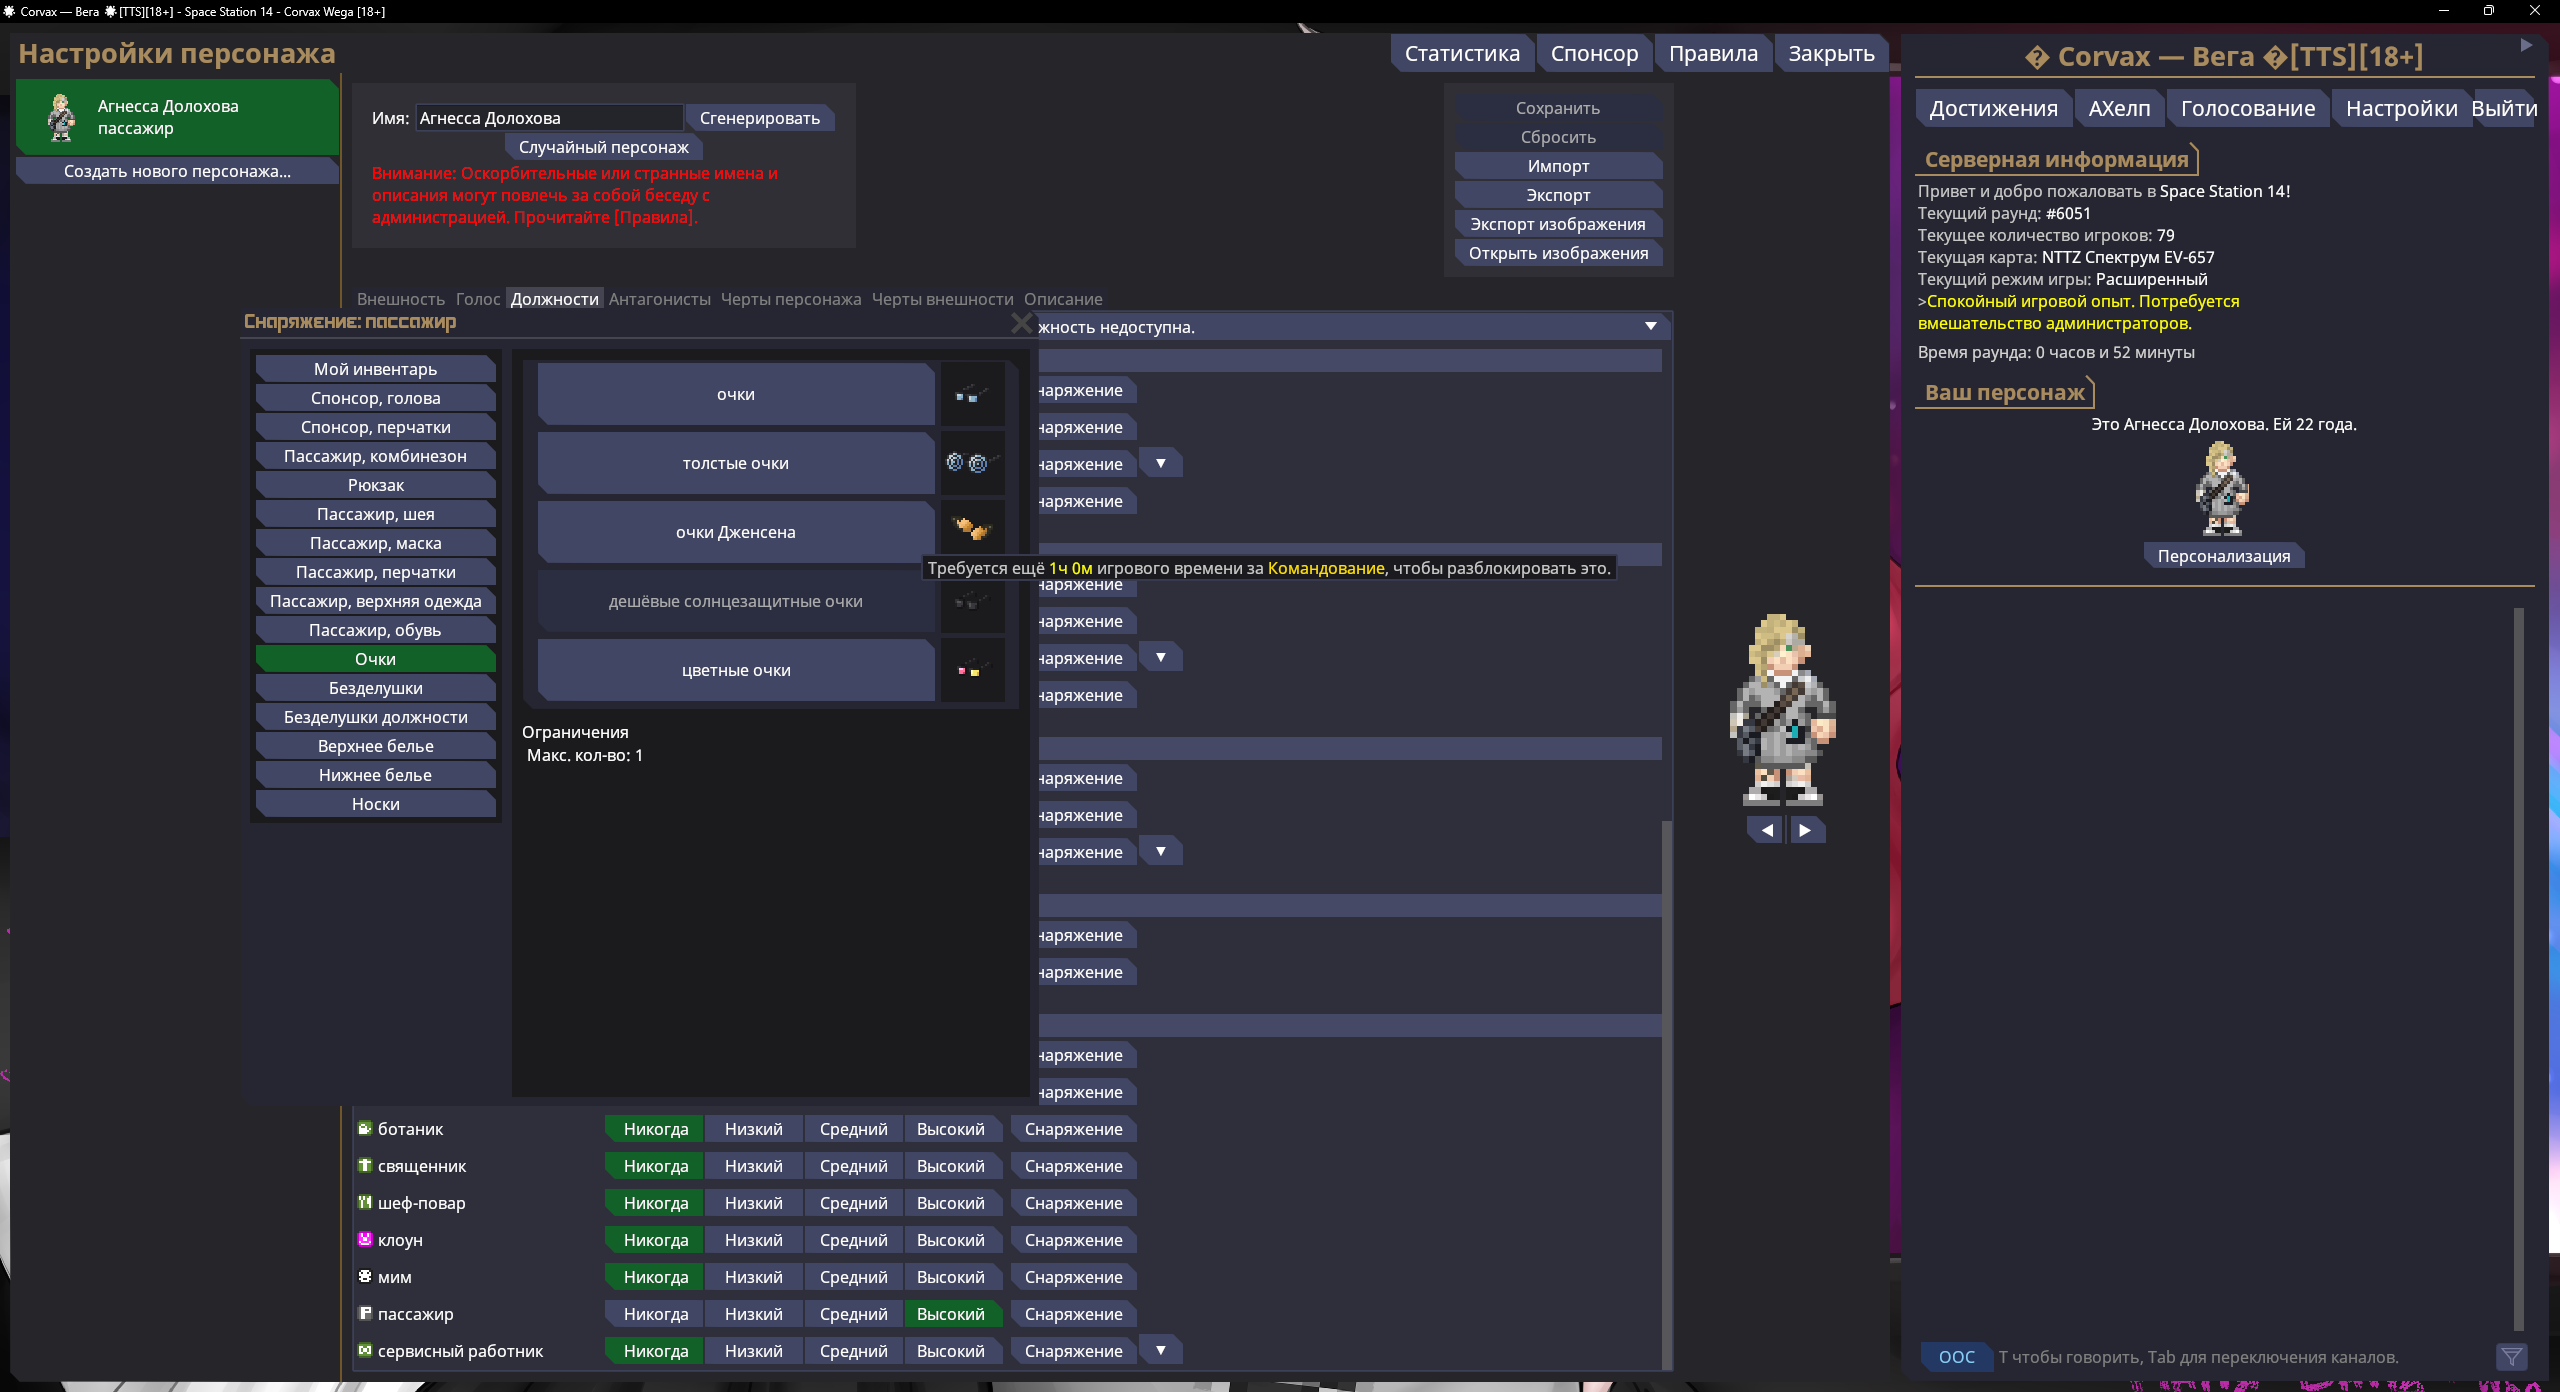Click the thick glasses icon next to толстые очки
Screen dimensions: 2560x1392
[971, 463]
